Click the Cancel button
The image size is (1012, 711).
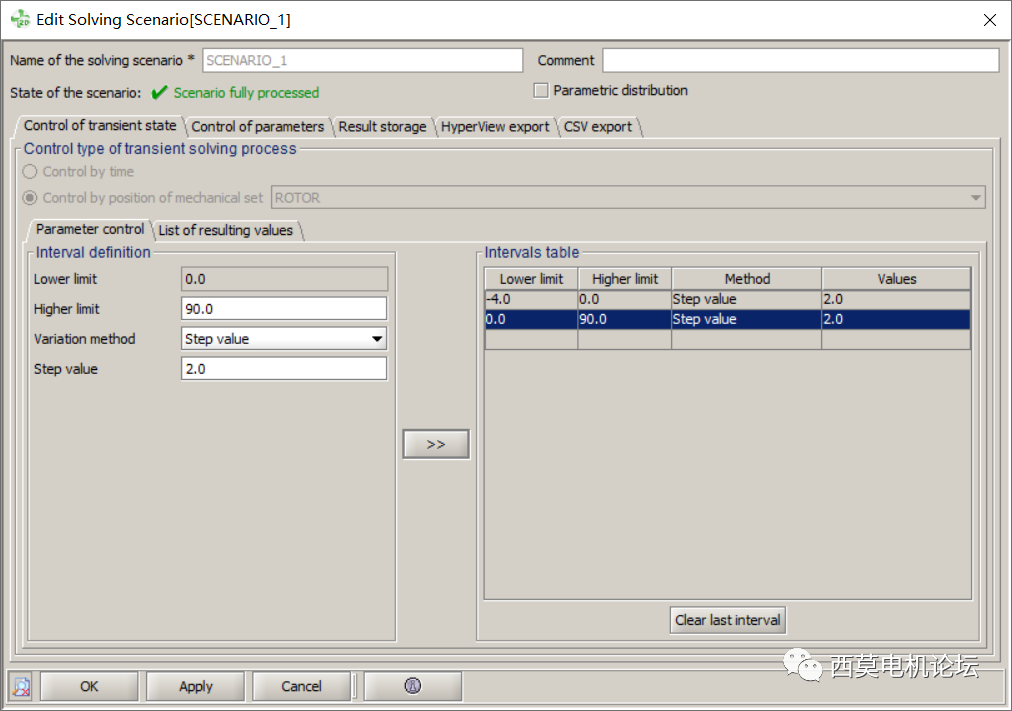[x=301, y=686]
